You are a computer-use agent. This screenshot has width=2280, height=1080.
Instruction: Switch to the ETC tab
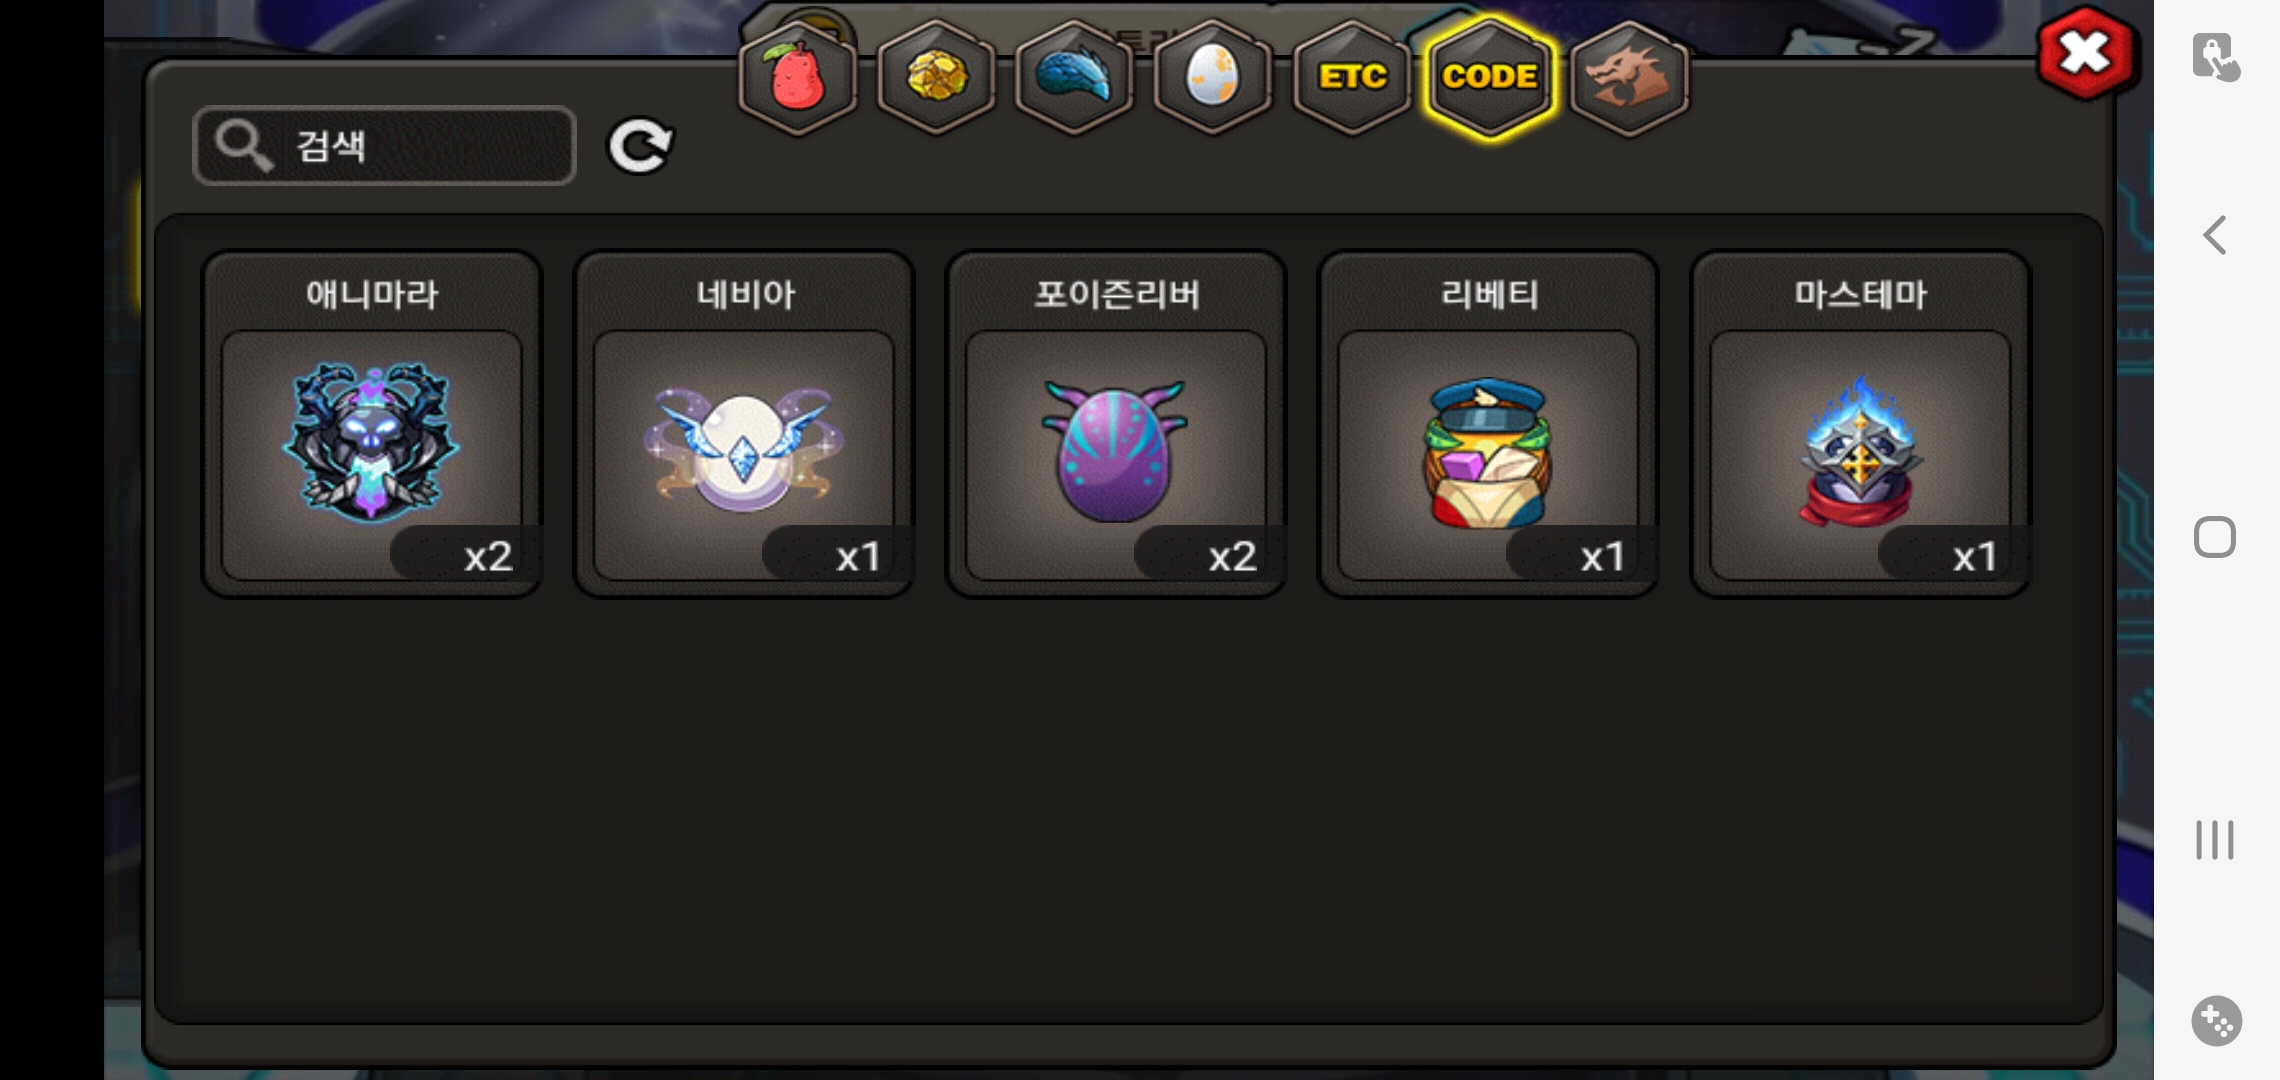point(1351,77)
